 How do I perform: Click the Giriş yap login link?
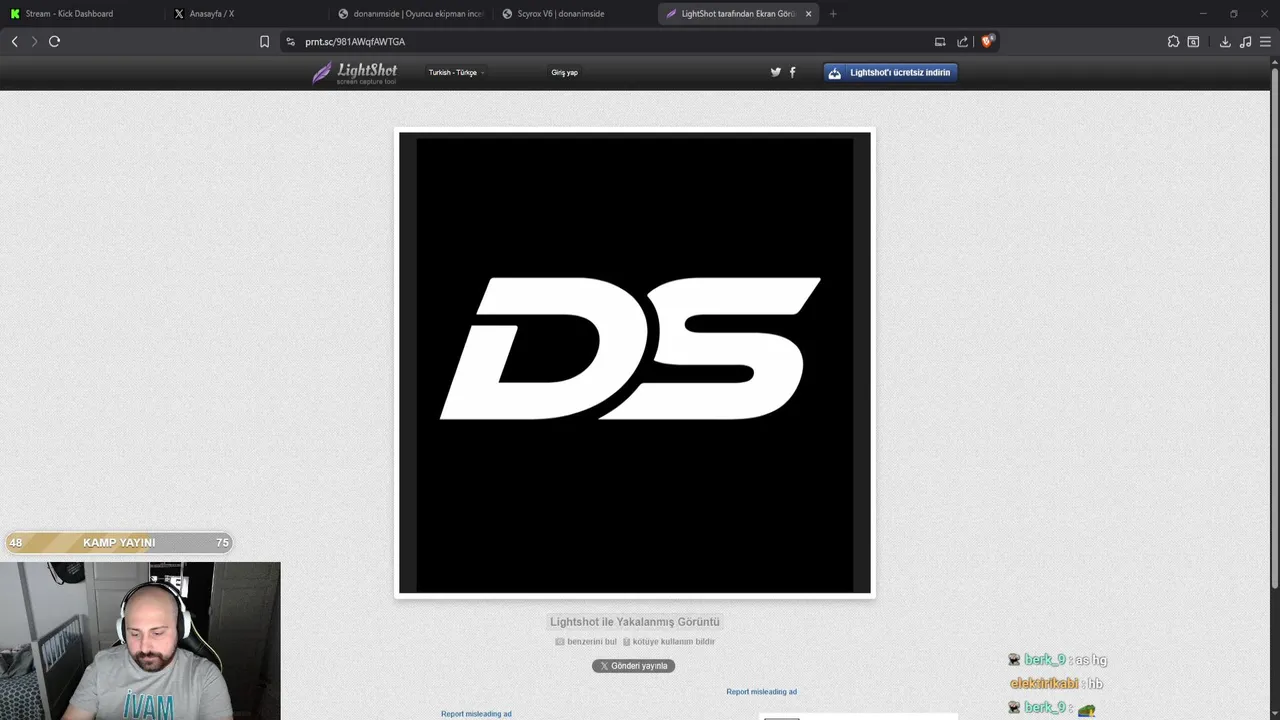pyautogui.click(x=564, y=73)
